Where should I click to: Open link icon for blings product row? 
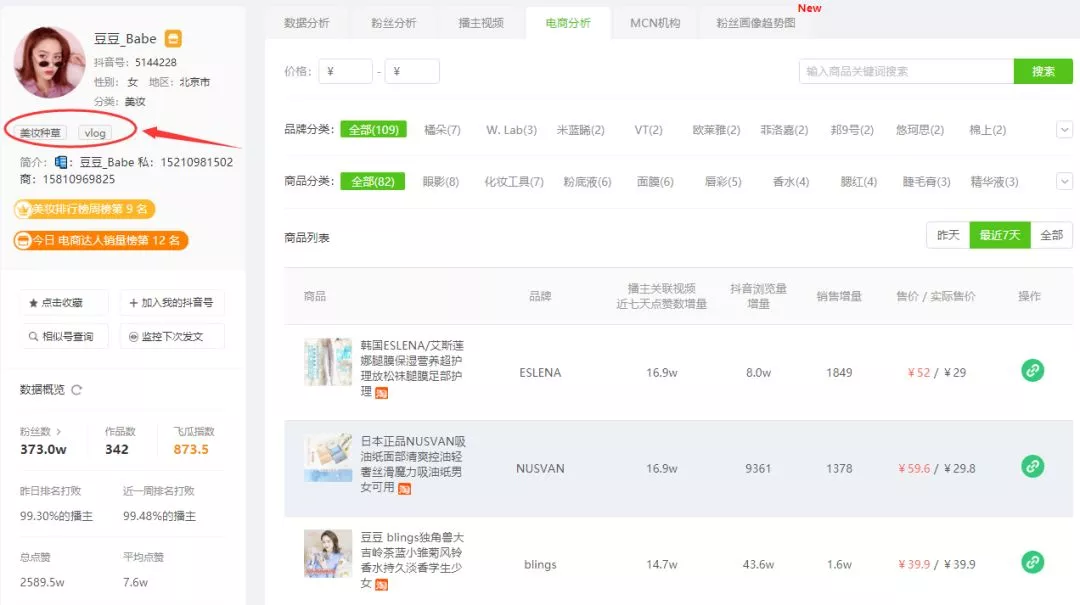pyautogui.click(x=1032, y=562)
